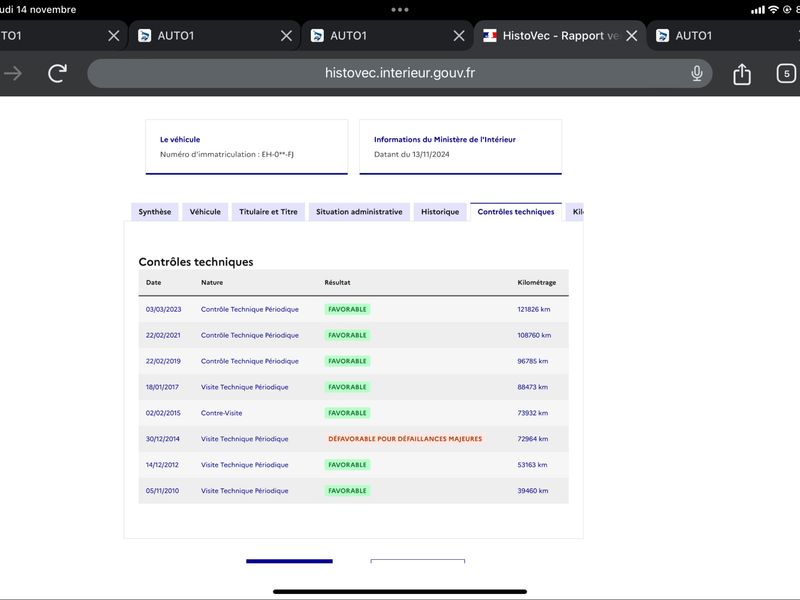800x600 pixels.
Task: Open the partially visible Kilométrage tab
Action: 575,212
